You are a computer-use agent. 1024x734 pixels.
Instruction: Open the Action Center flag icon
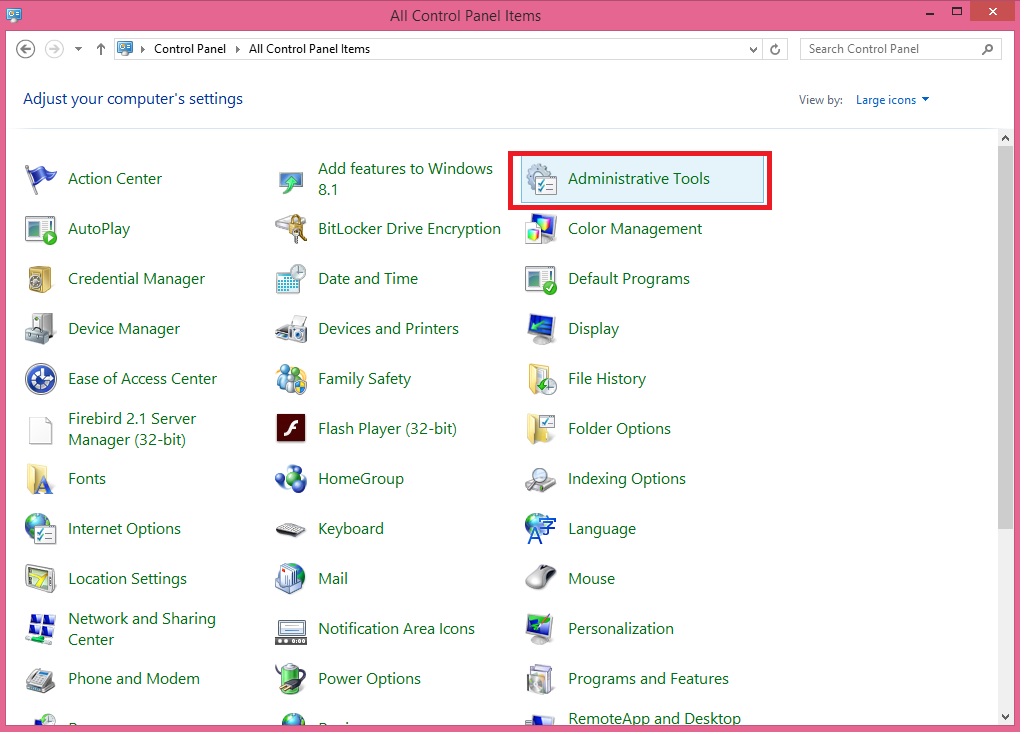[x=41, y=179]
